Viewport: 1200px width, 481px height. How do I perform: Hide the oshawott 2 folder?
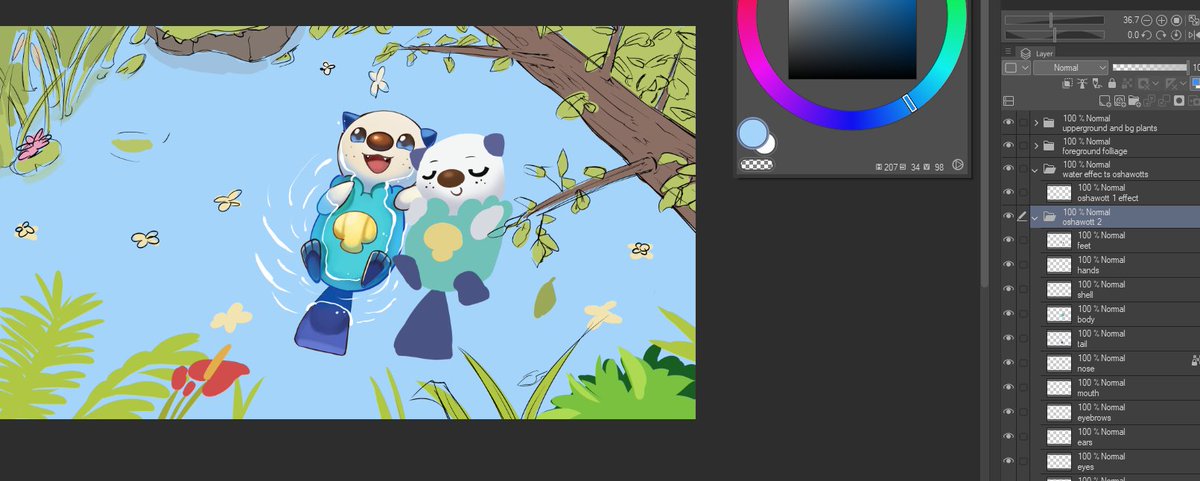(x=1008, y=217)
